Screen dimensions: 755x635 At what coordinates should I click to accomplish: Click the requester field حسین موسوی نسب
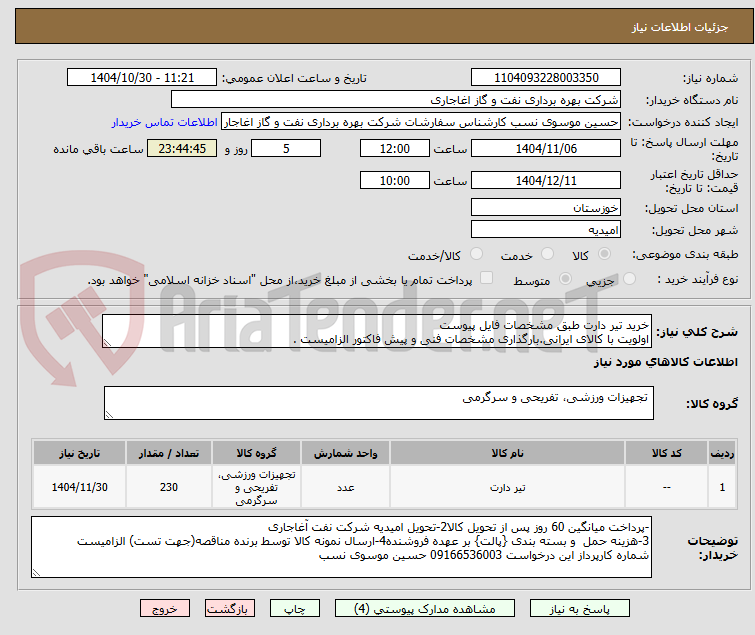421,122
